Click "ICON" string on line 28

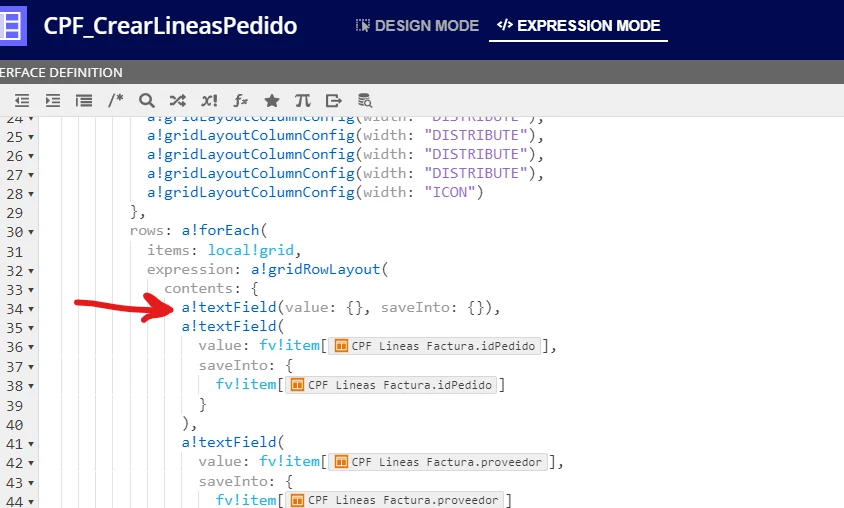pos(450,192)
